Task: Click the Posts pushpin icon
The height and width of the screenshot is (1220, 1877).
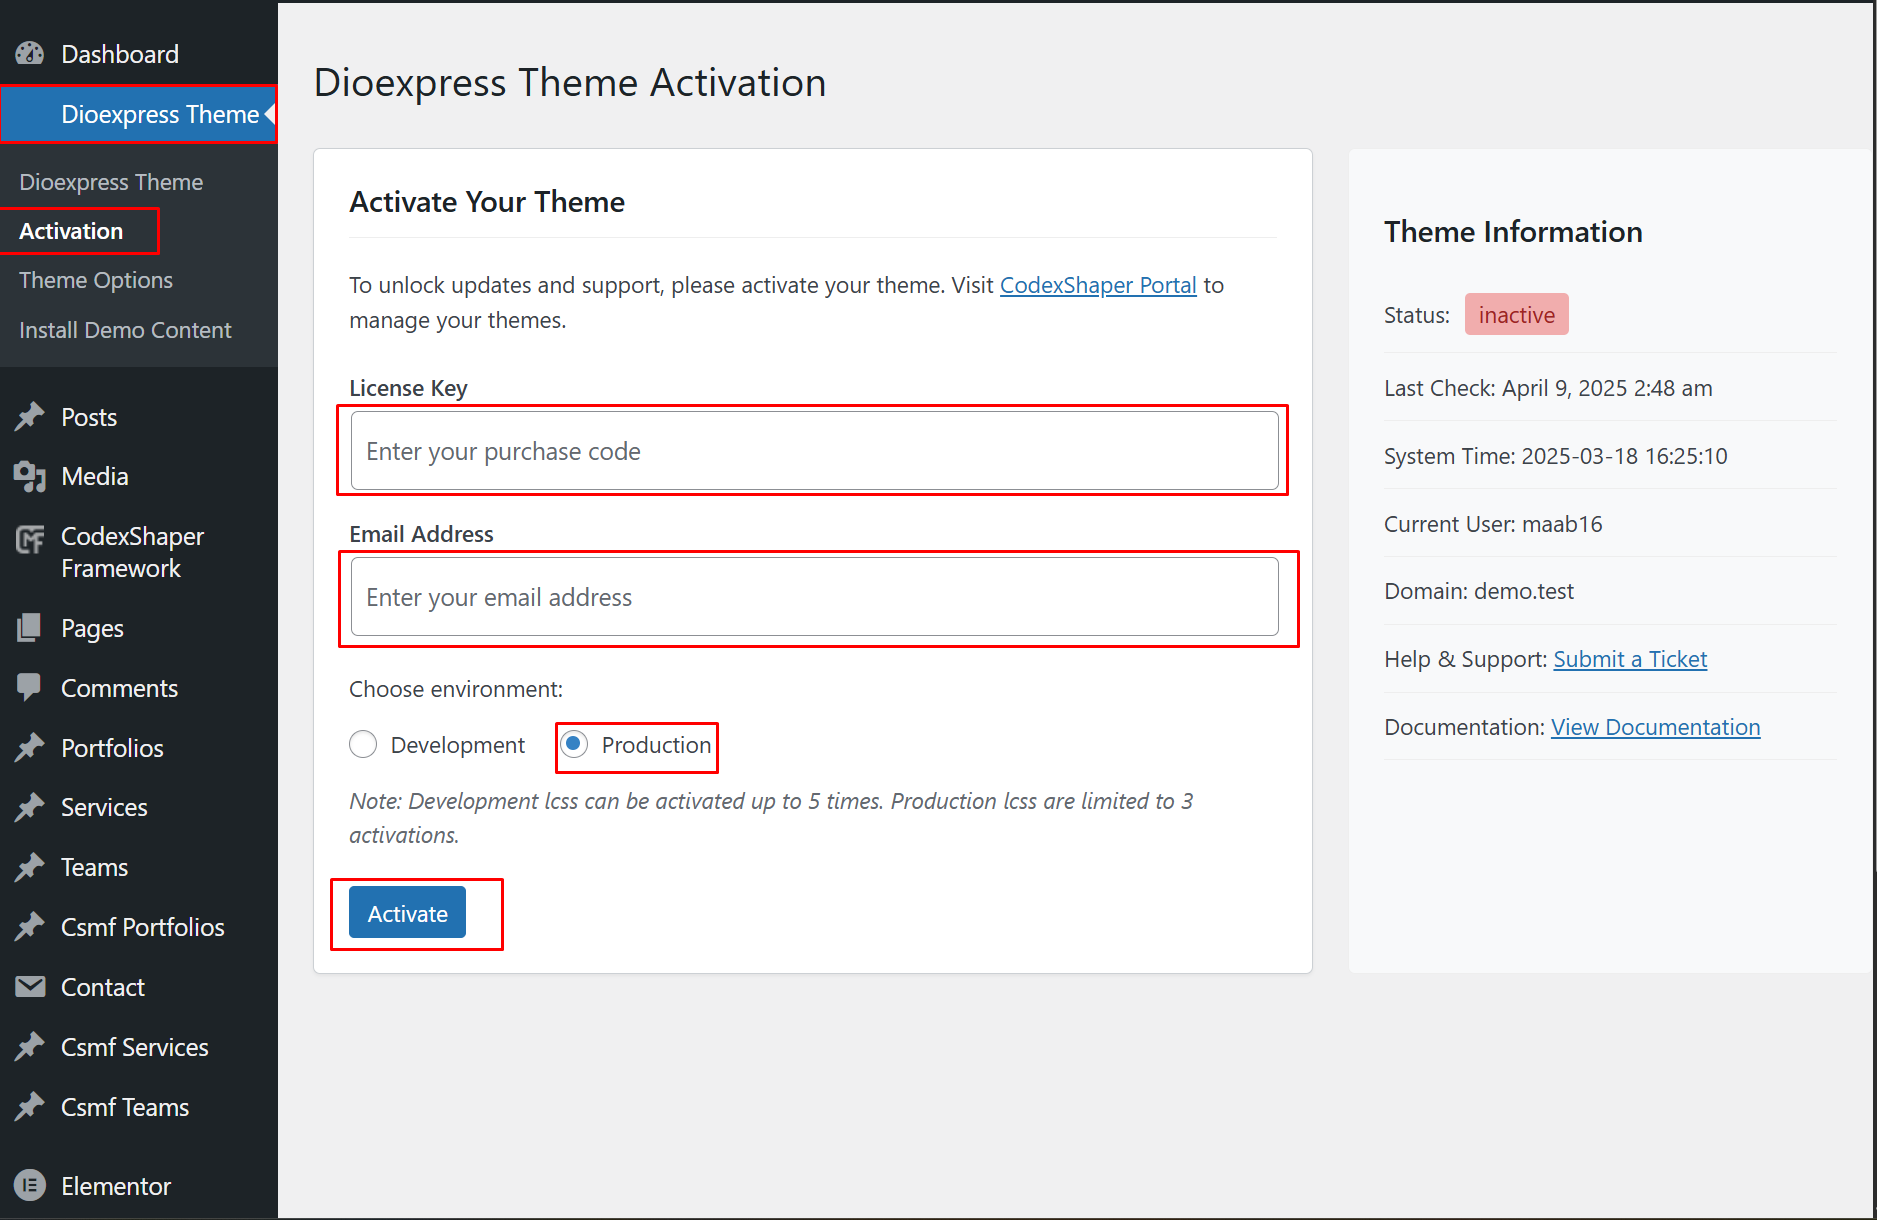Action: [x=30, y=417]
